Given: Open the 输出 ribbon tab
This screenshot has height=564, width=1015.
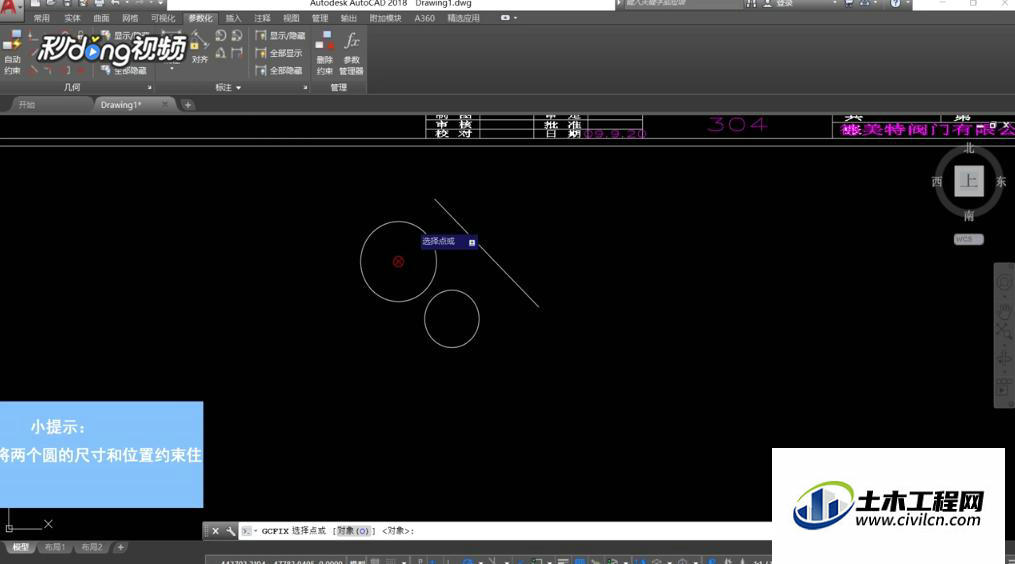Looking at the screenshot, I should pos(348,18).
